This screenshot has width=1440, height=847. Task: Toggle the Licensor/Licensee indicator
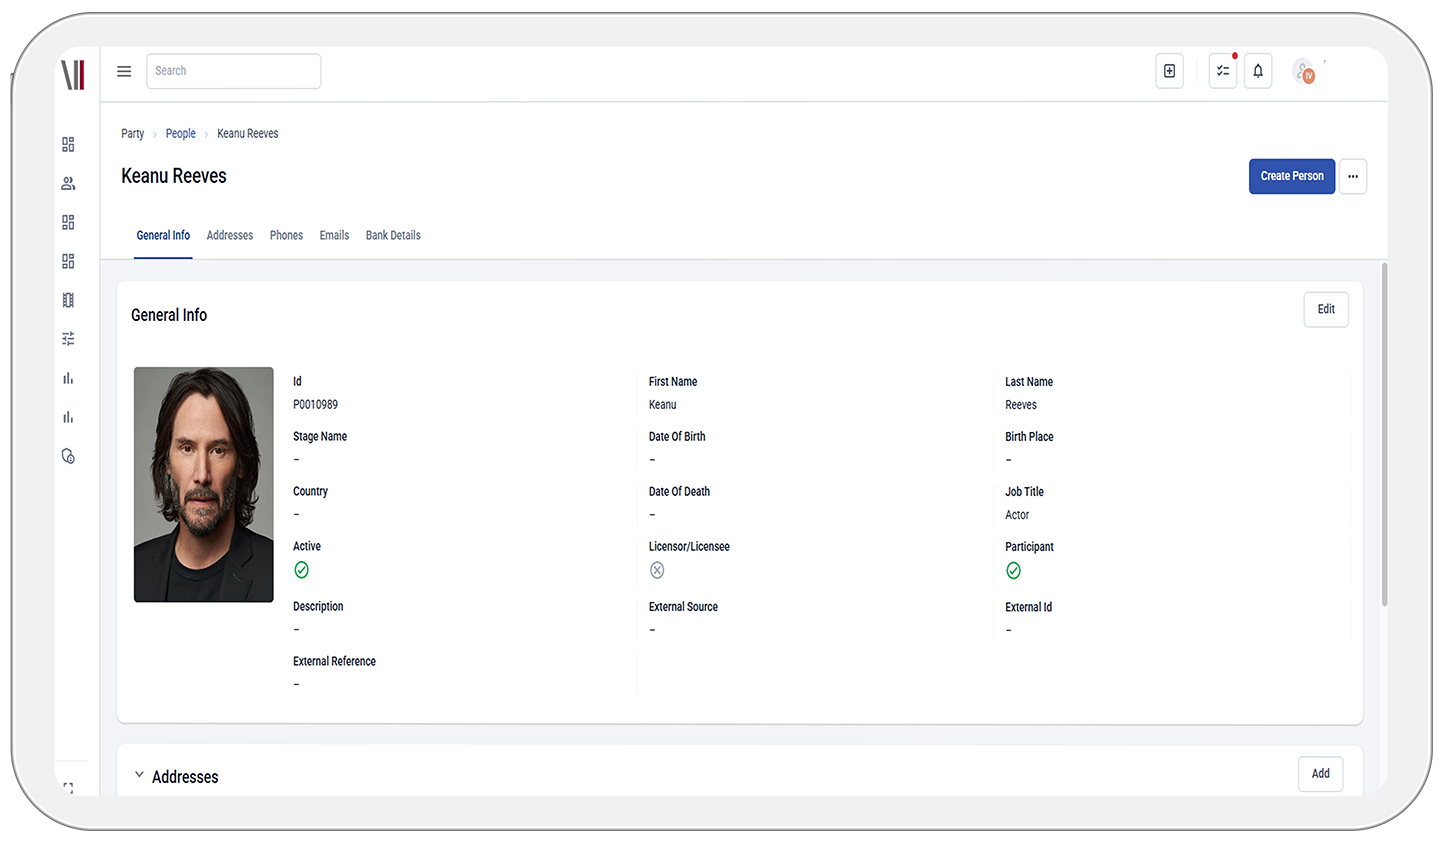tap(657, 569)
